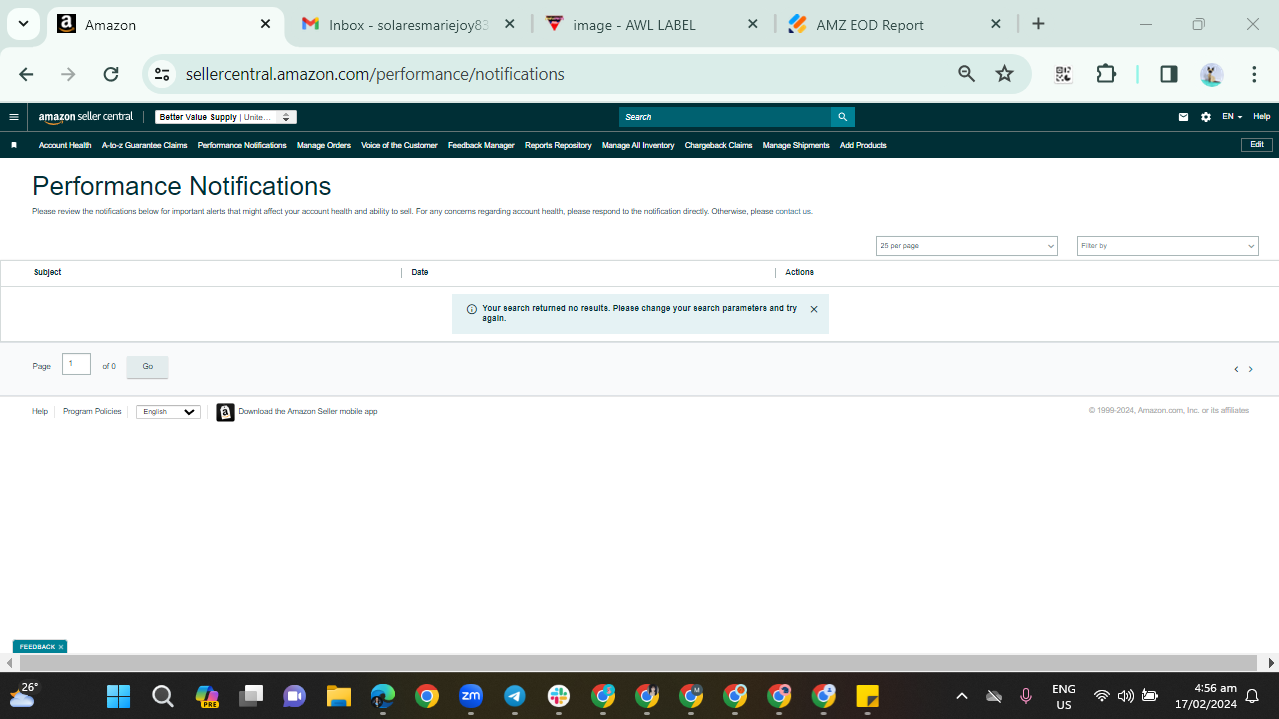Viewport: 1279px width, 719px height.
Task: Open the contact us link
Action: click(x=794, y=211)
